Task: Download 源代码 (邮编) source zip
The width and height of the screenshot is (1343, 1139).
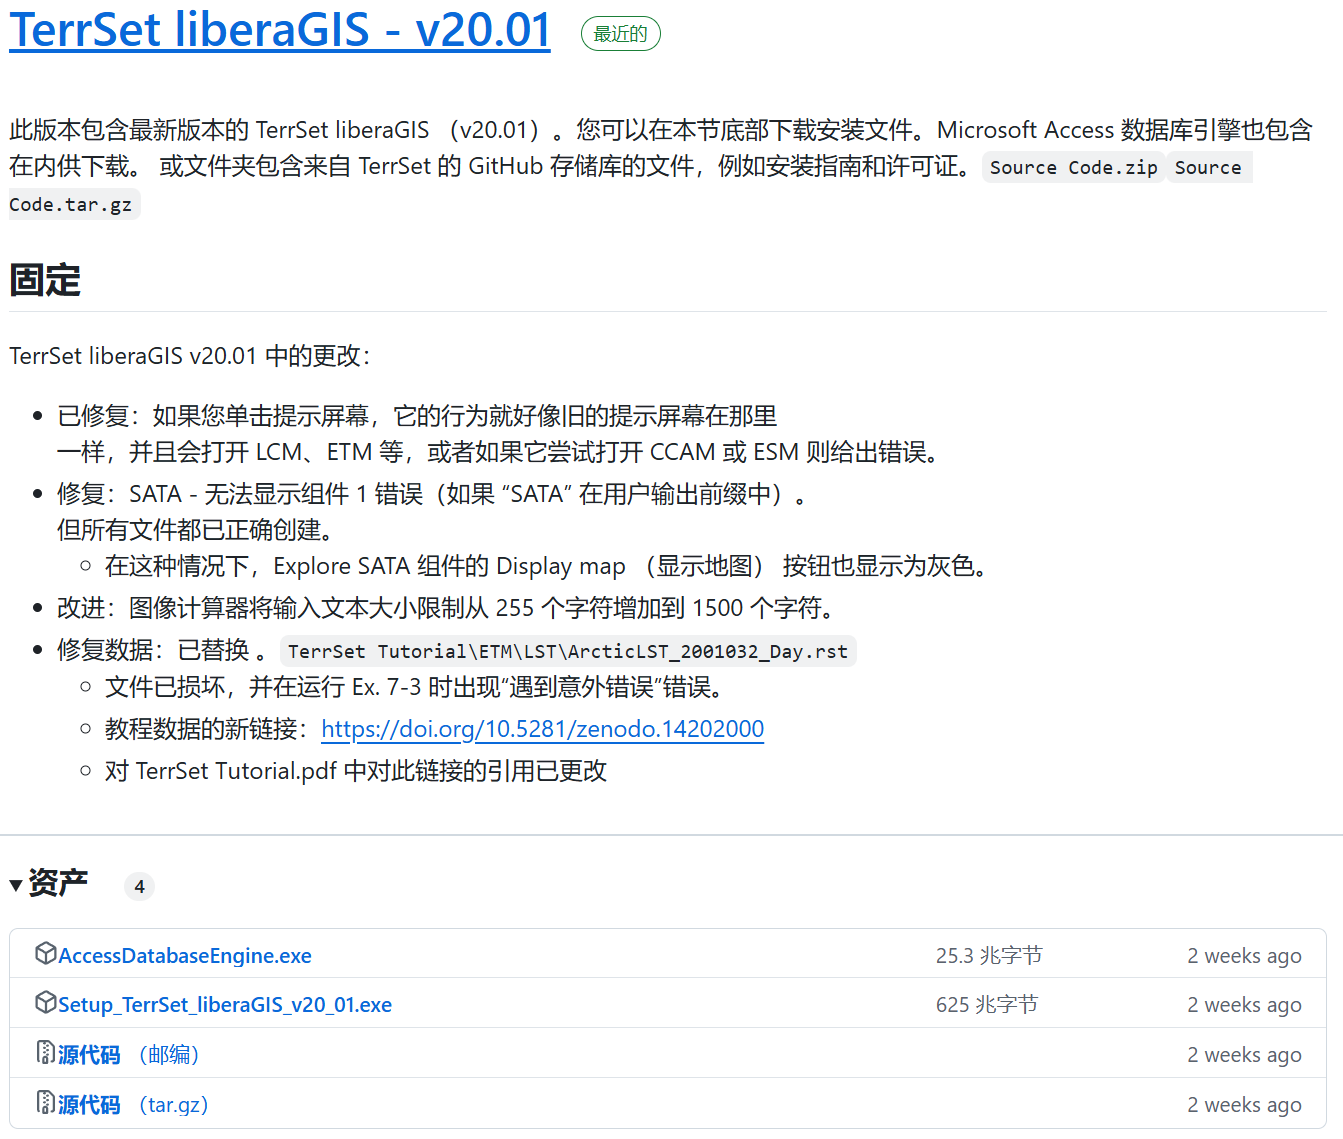Action: (129, 1055)
